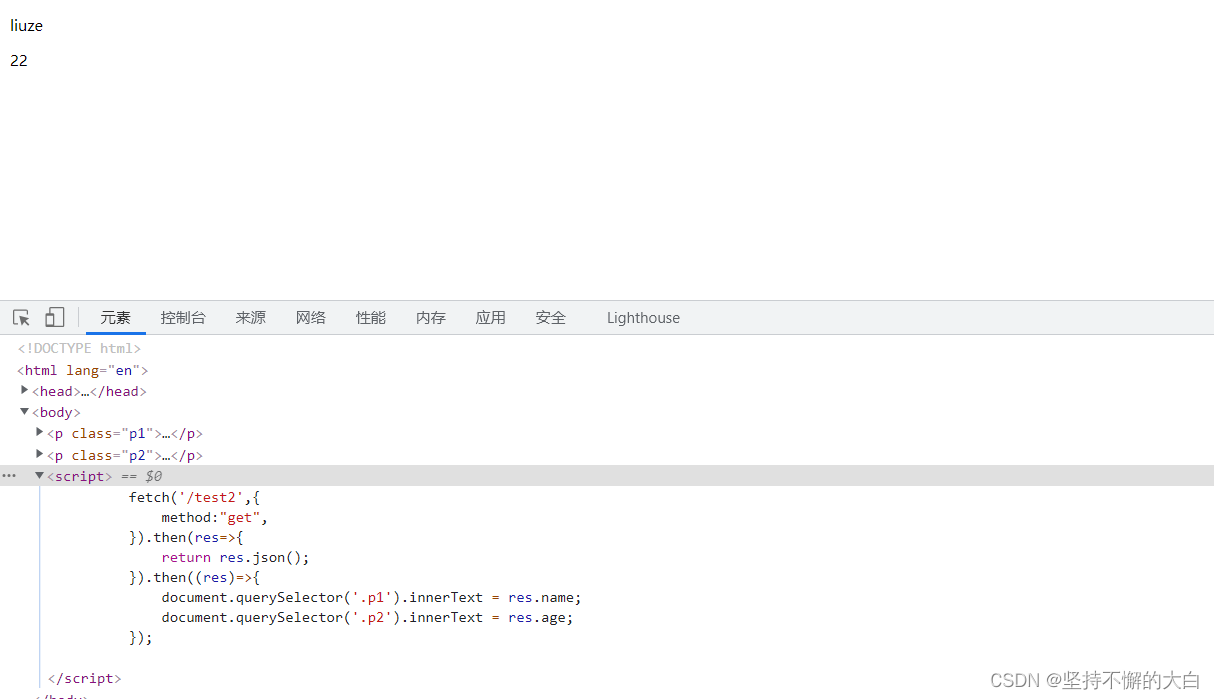The height and width of the screenshot is (699, 1214).
Task: Activate the inspect element picker icon
Action: [x=21, y=317]
